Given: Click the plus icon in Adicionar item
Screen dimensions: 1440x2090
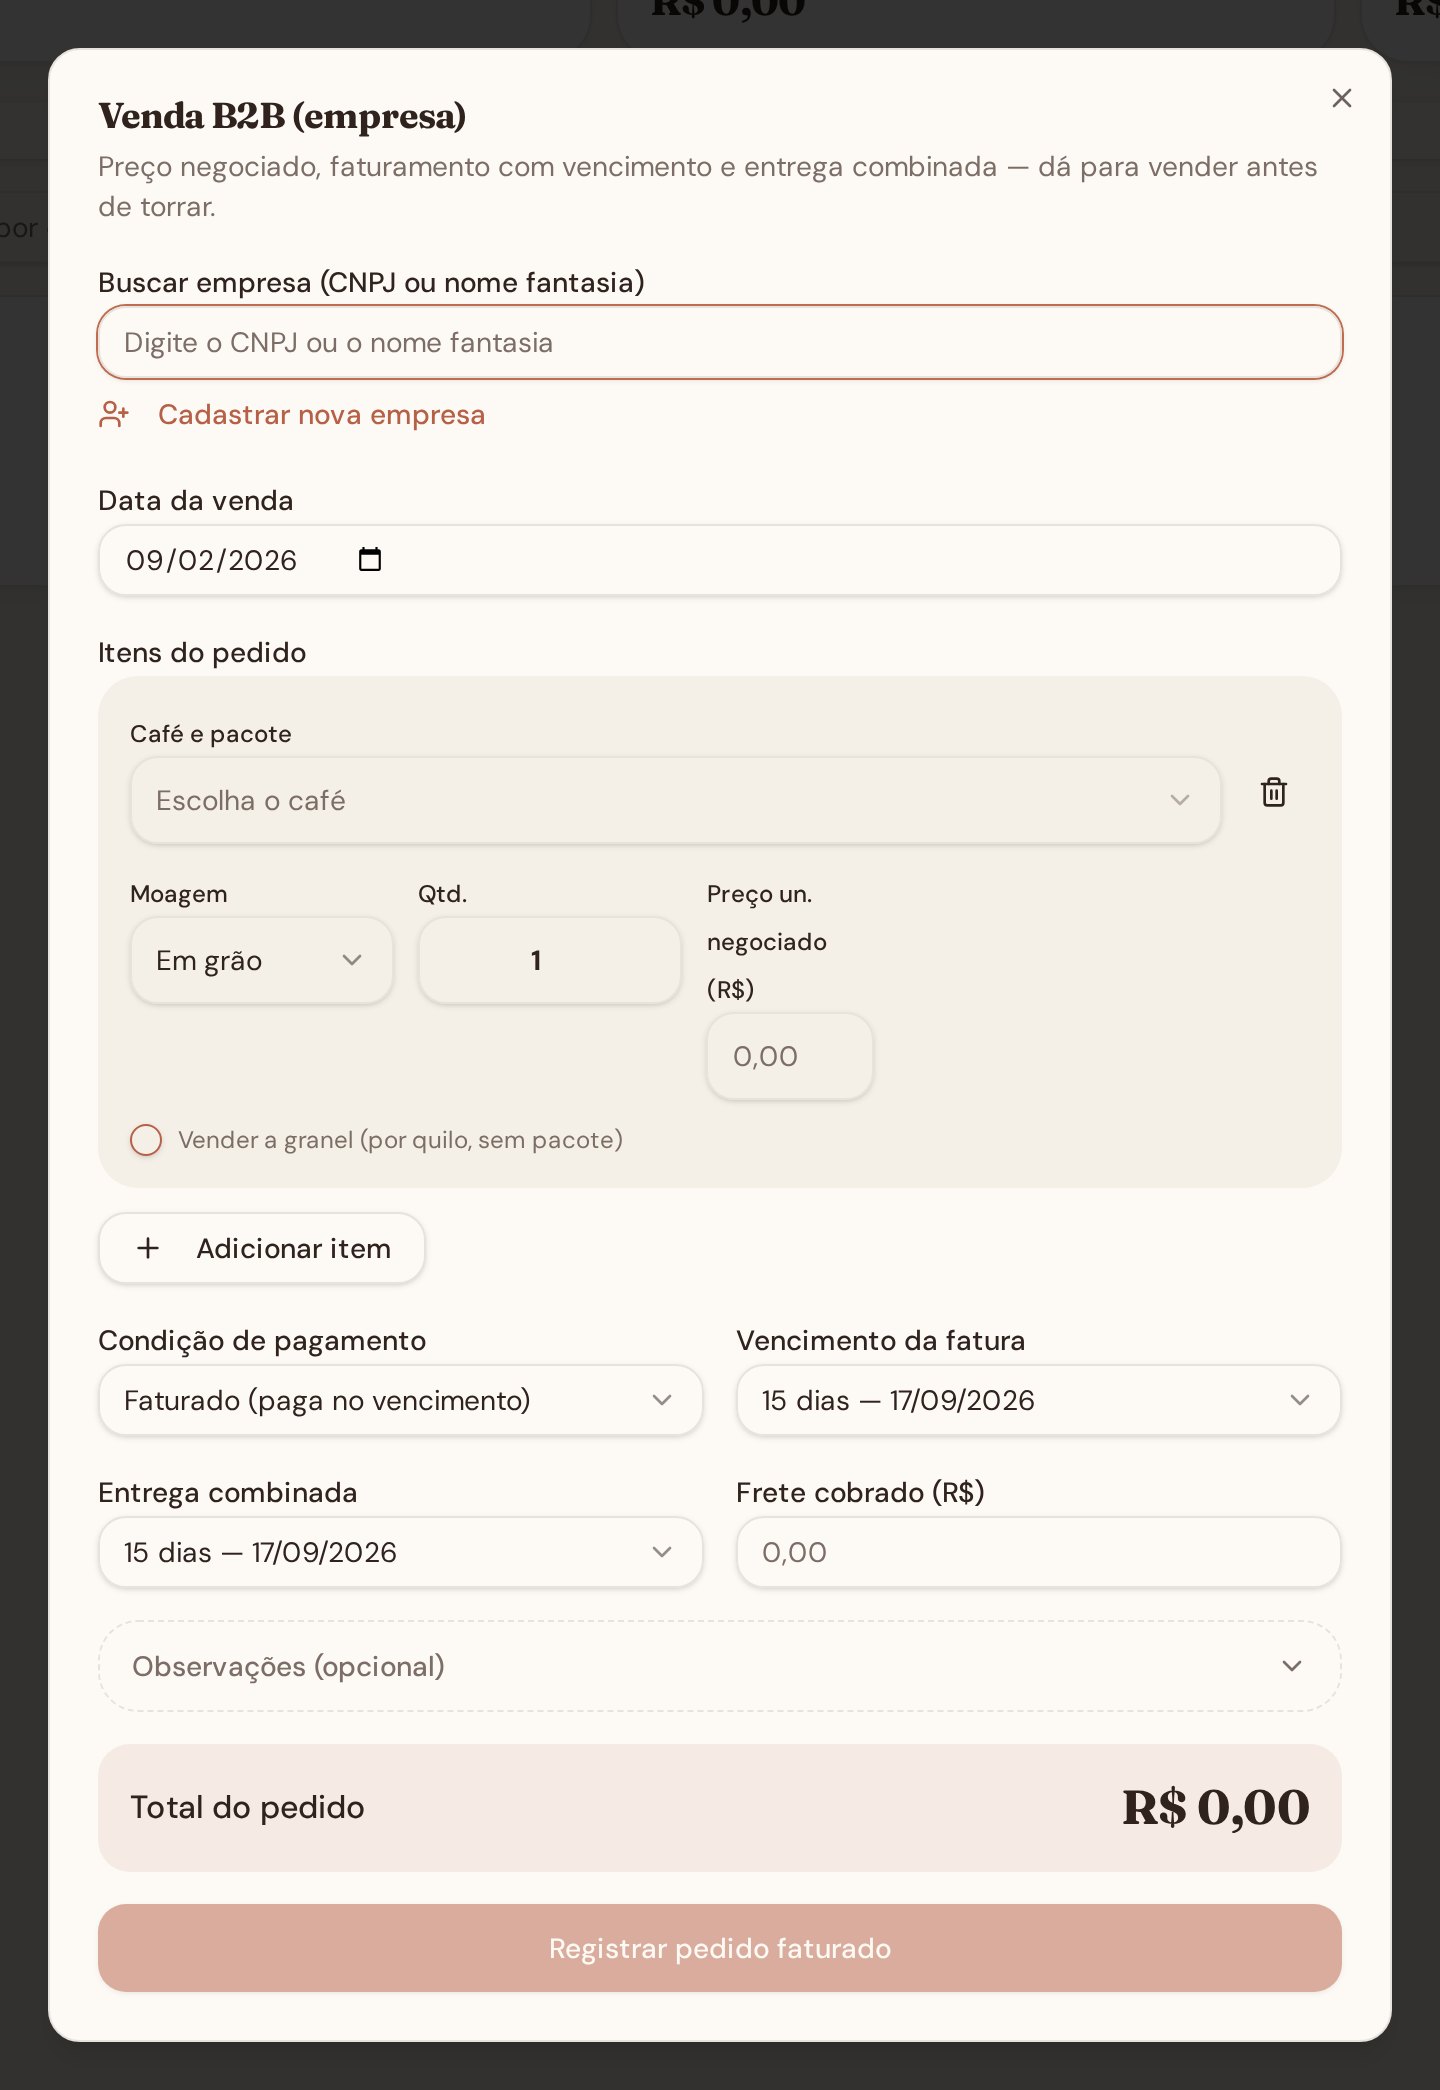Looking at the screenshot, I should pos(148,1248).
